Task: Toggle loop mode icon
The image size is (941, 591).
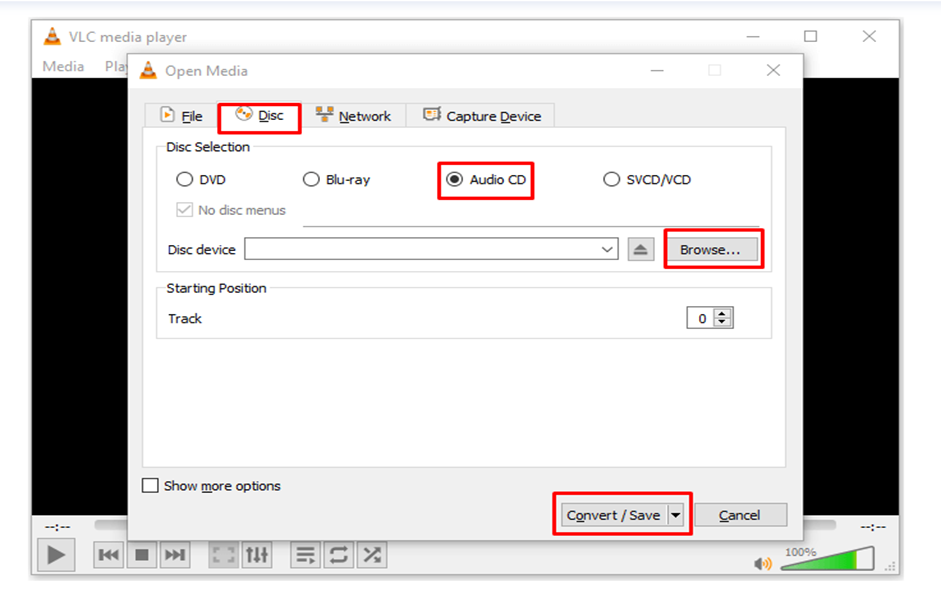Action: [338, 554]
